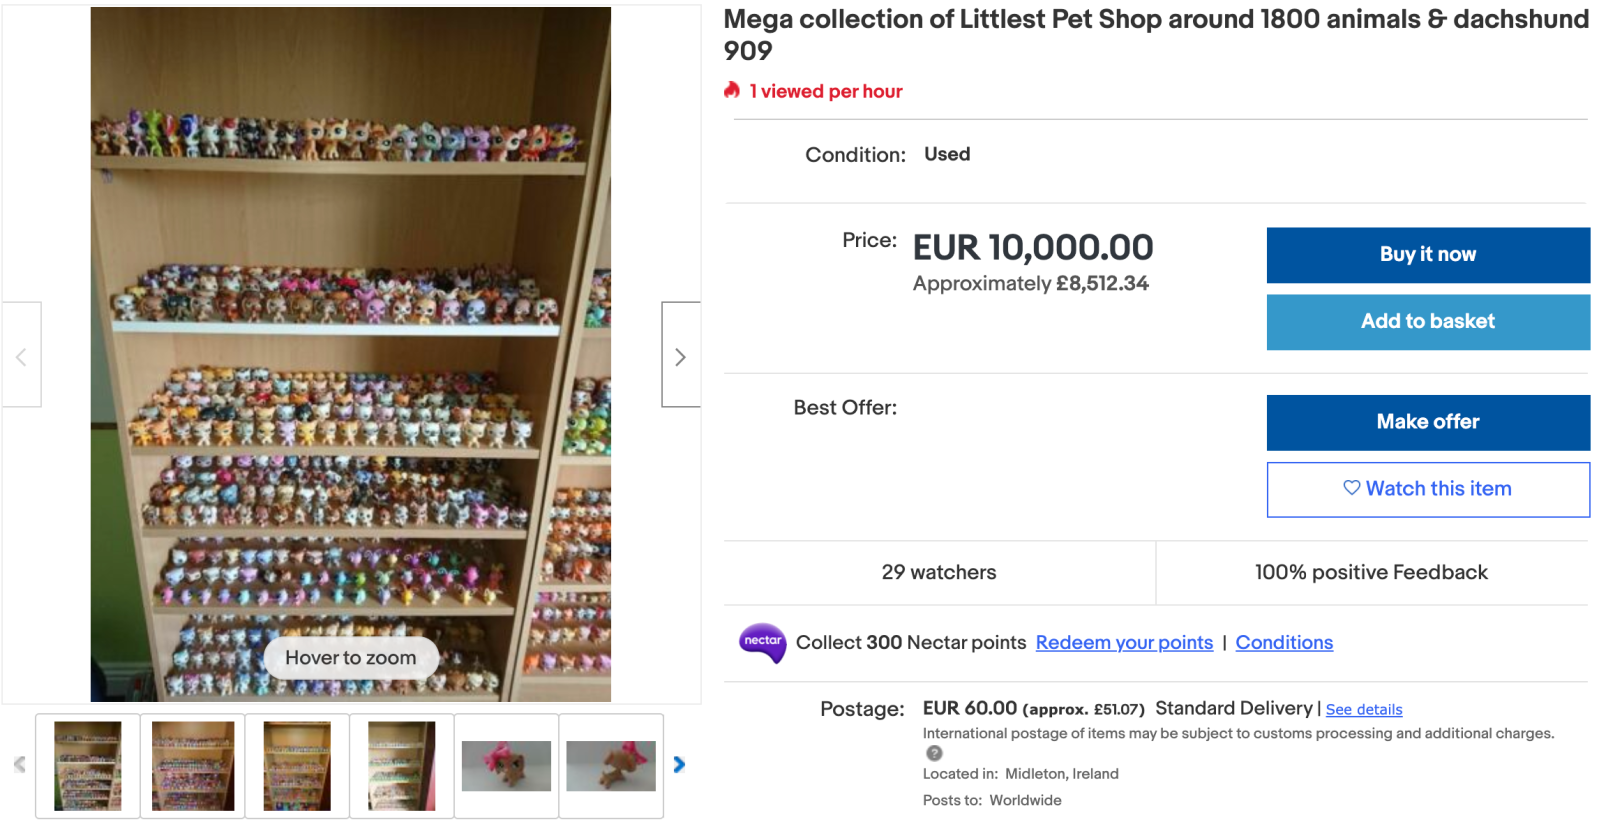Click Add to basket
The width and height of the screenshot is (1599, 822).
[1427, 322]
